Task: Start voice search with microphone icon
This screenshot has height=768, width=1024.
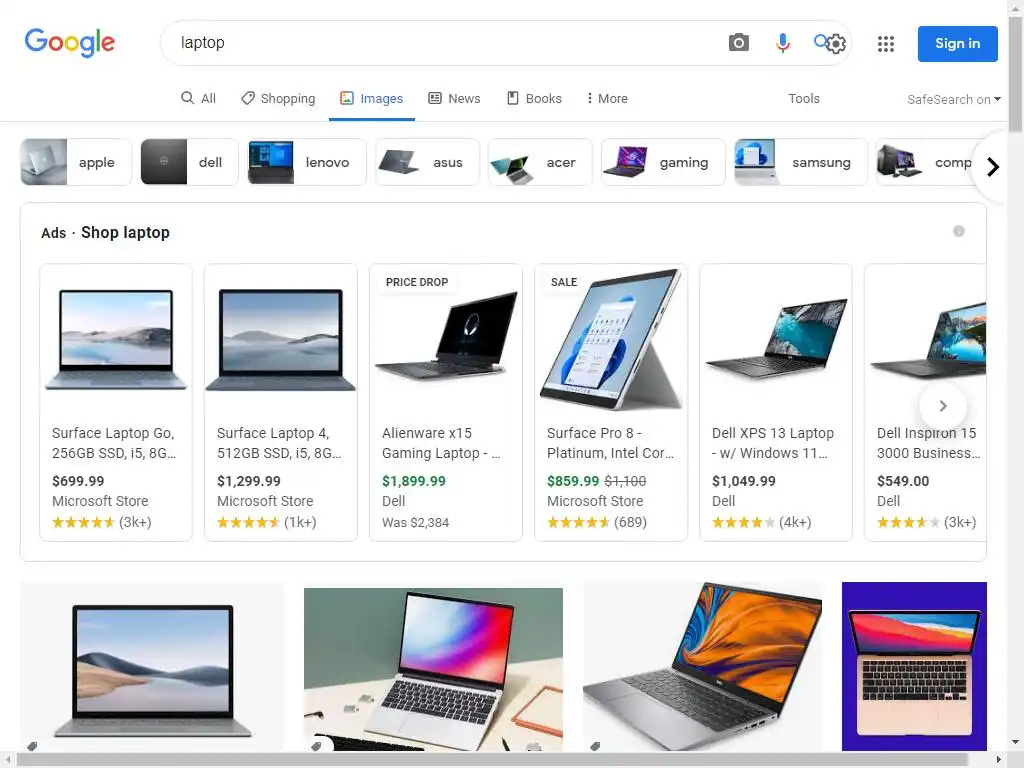Action: tap(782, 42)
